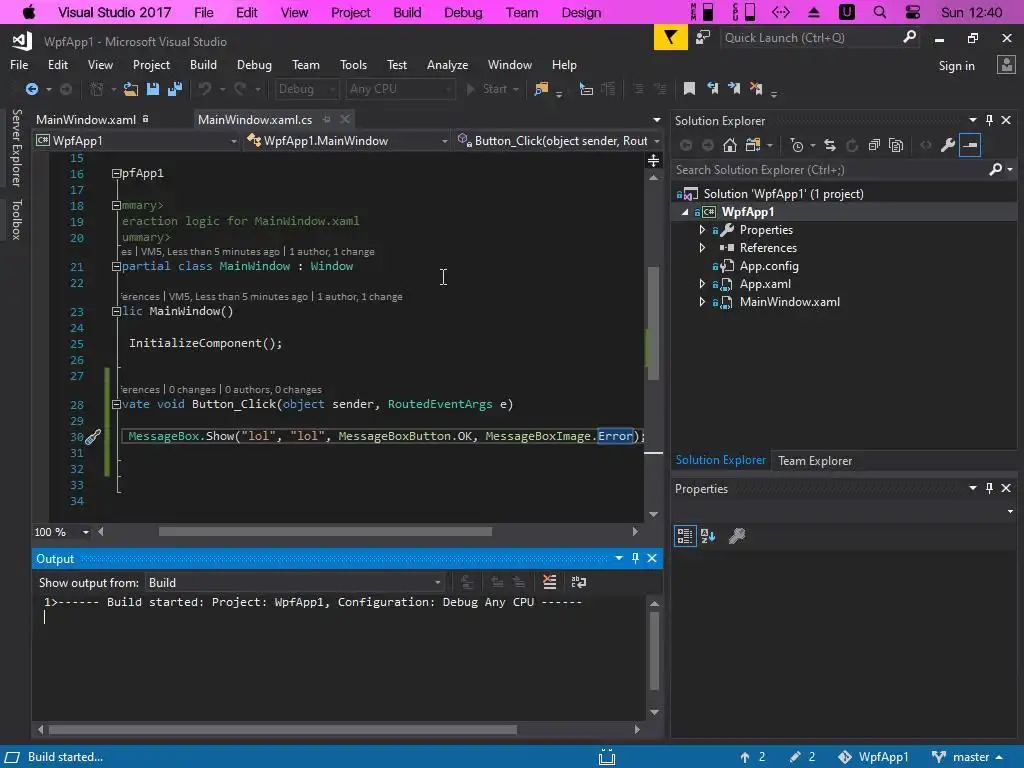This screenshot has width=1024, height=768.
Task: Click the Solution Explorer search magnifier icon
Action: click(x=995, y=170)
